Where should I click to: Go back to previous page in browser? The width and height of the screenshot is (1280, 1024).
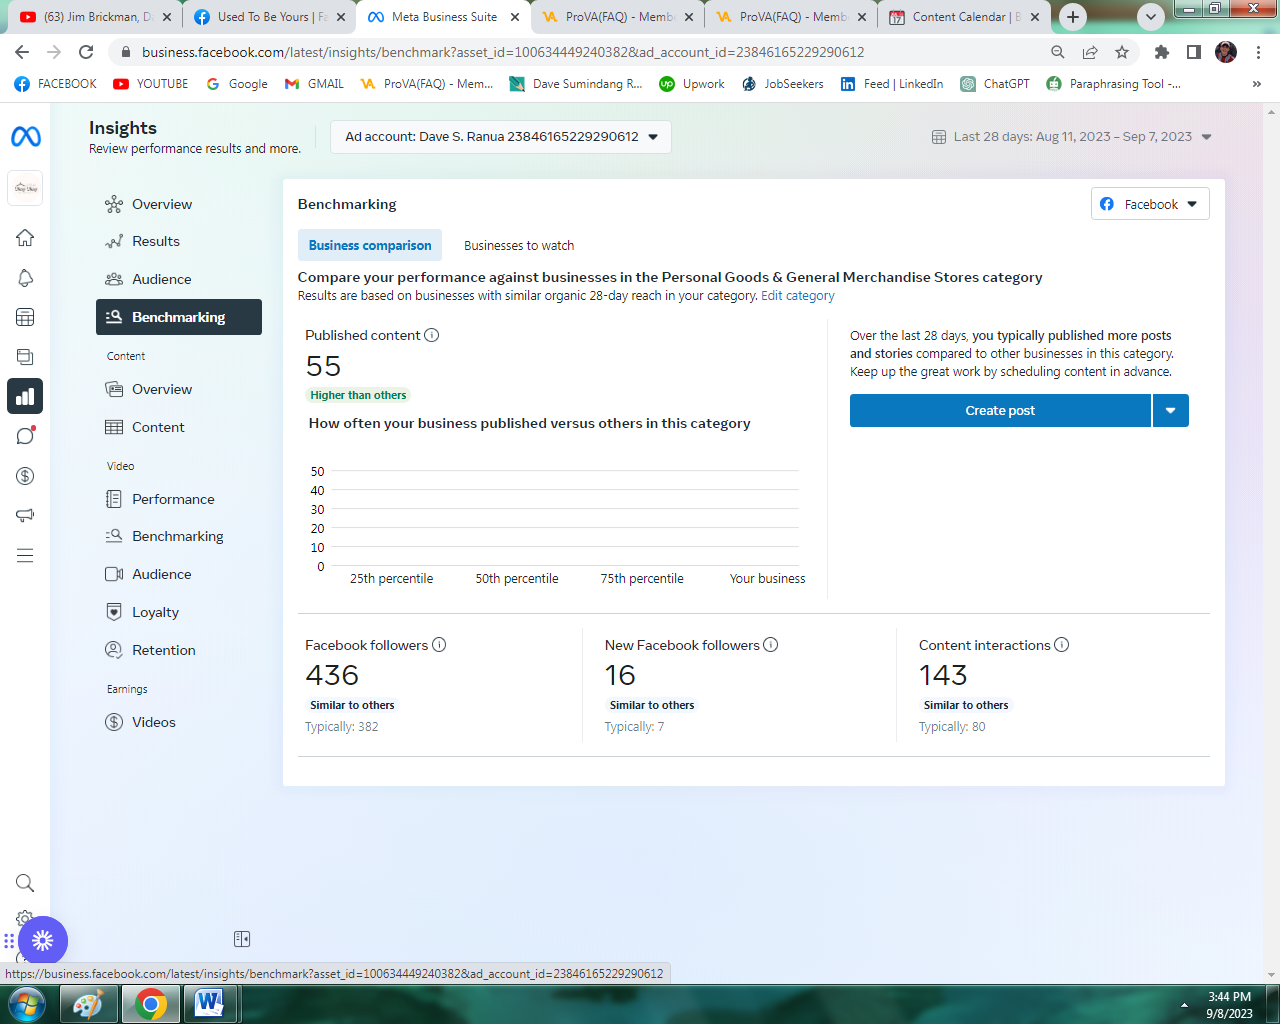coord(22,52)
